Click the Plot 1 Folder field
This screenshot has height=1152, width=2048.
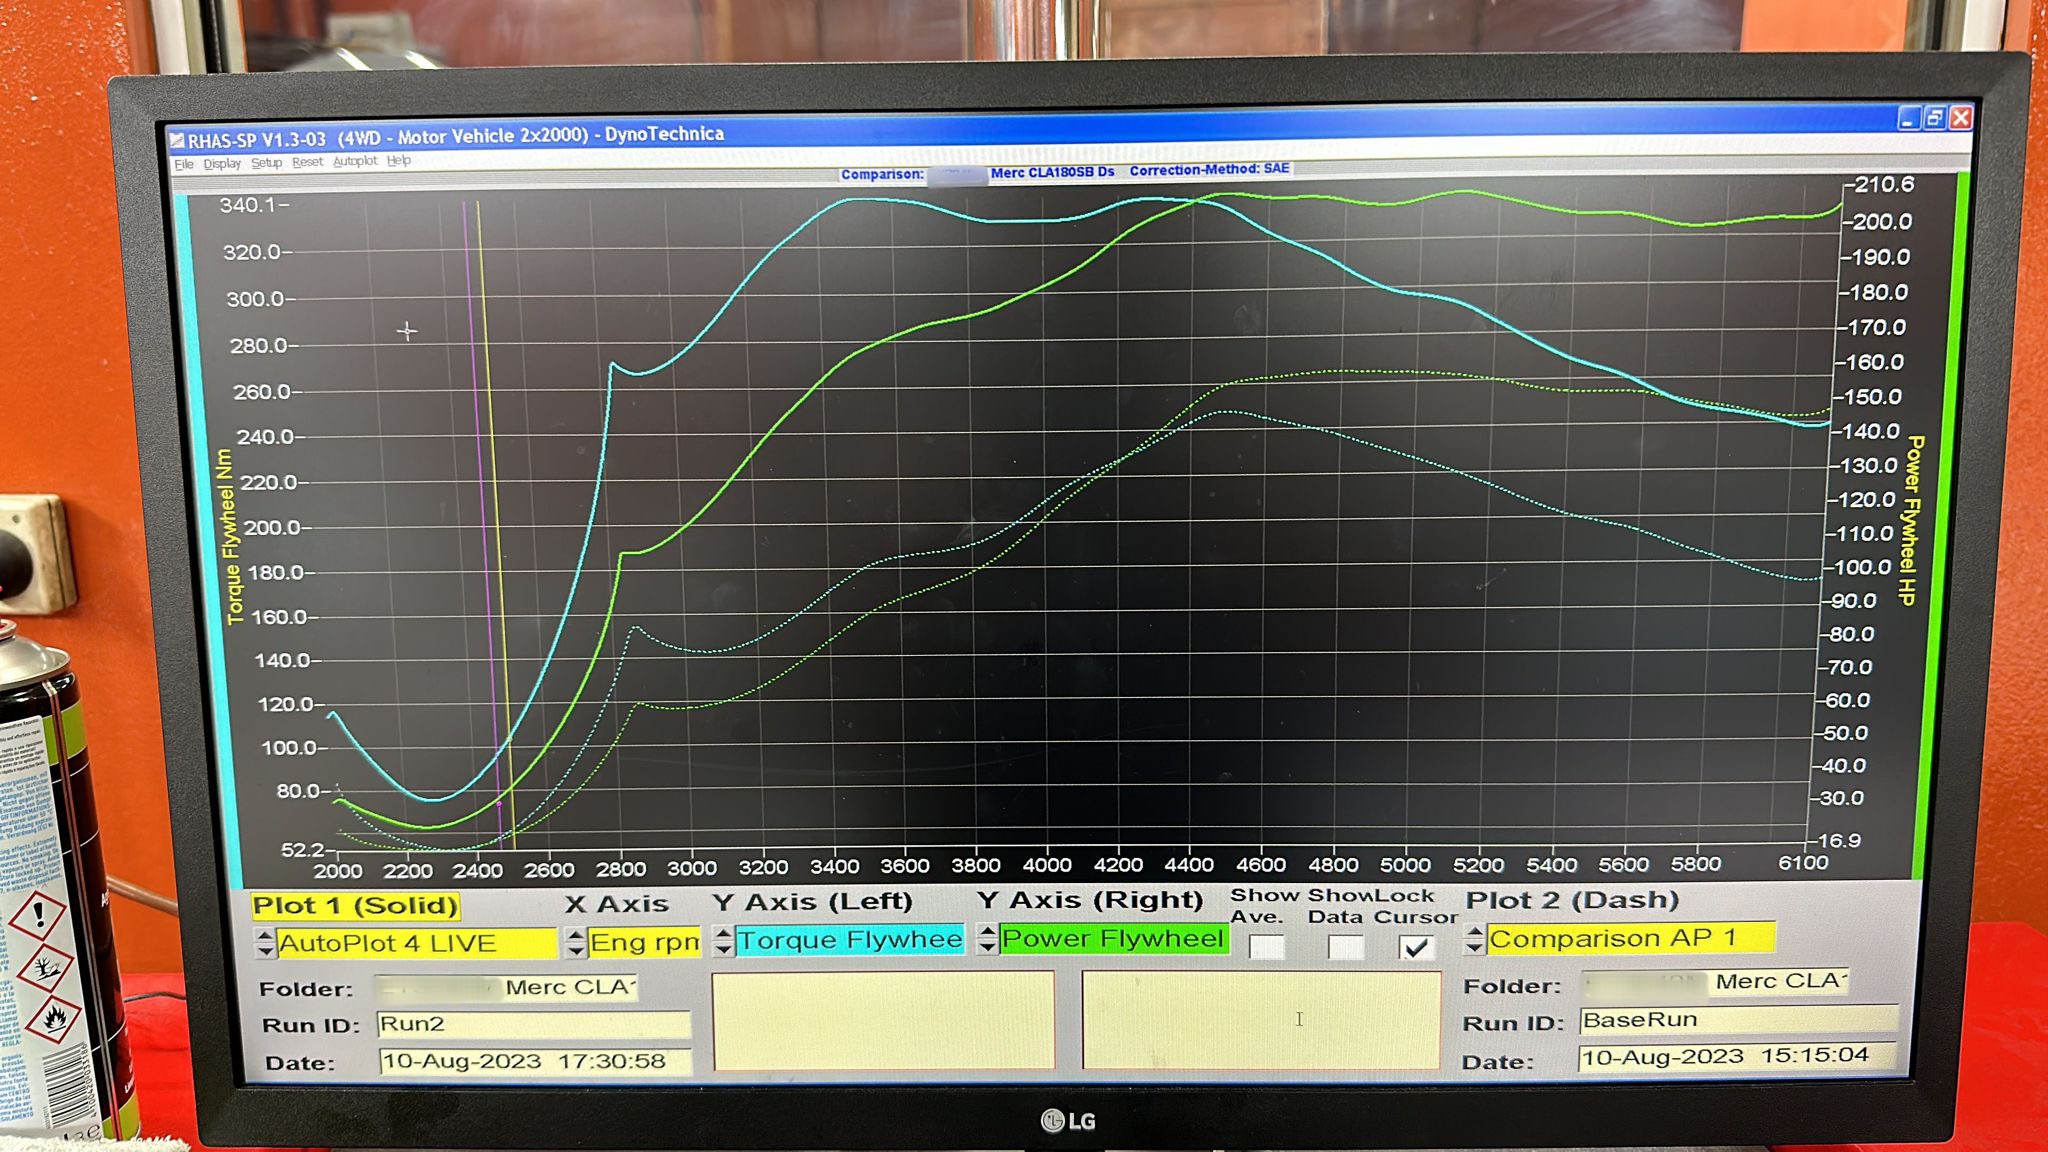point(507,988)
